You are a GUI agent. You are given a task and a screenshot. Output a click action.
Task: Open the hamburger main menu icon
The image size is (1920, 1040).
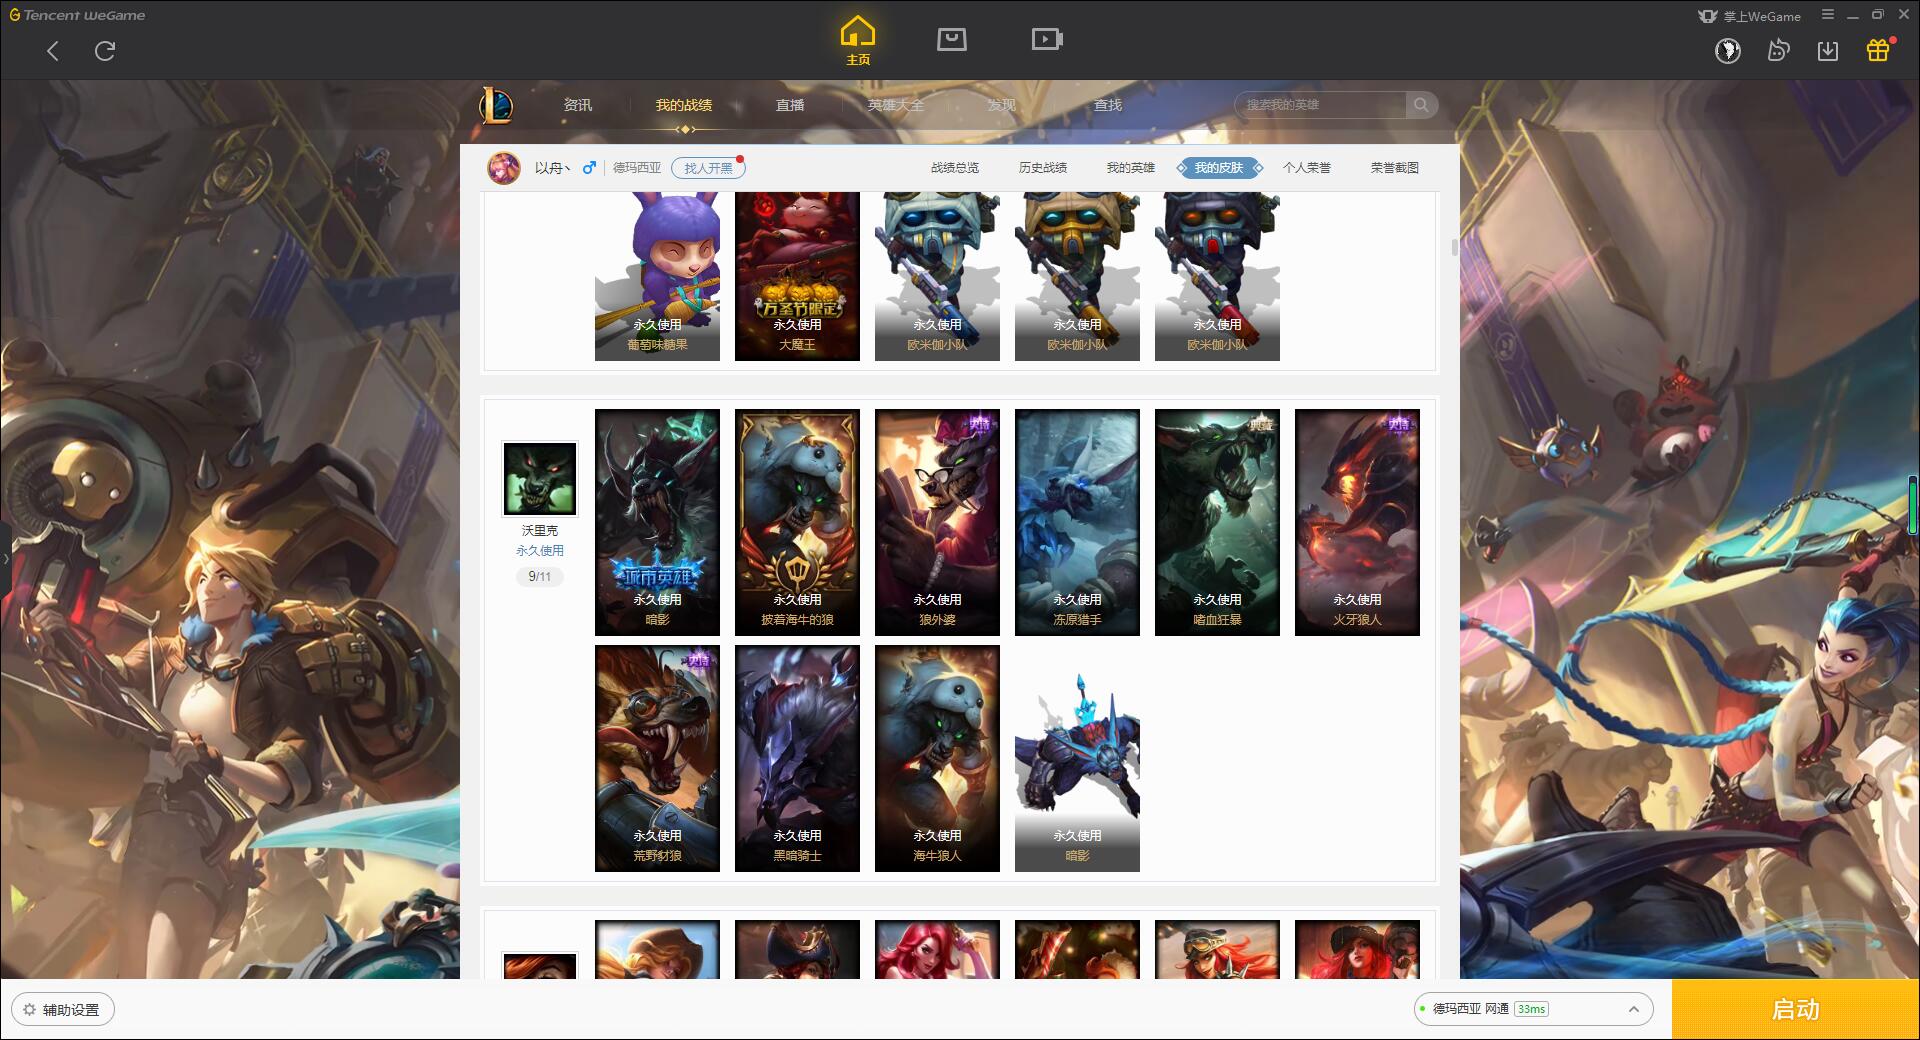coord(1828,15)
